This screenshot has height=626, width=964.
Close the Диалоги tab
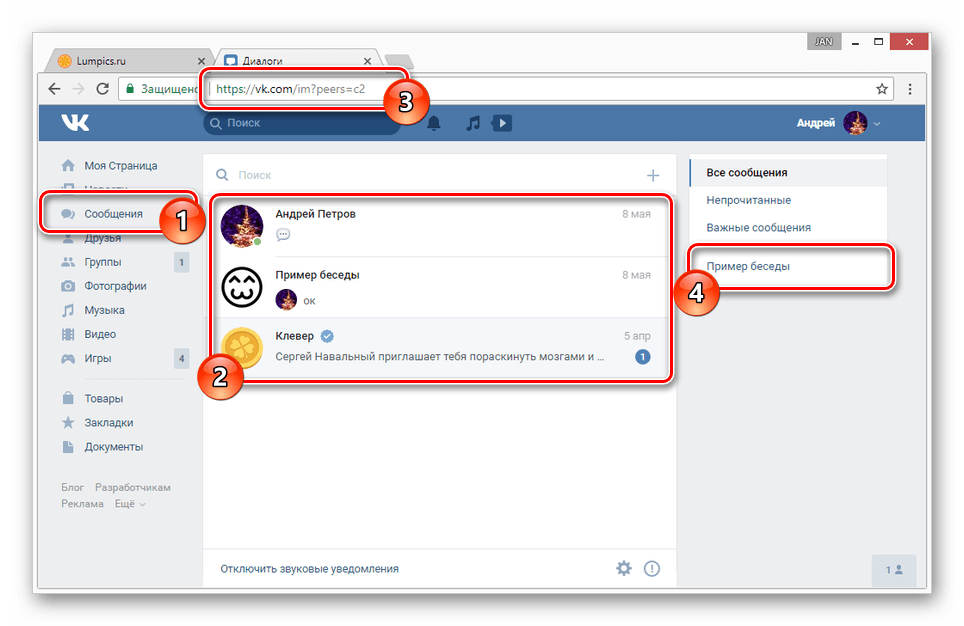click(367, 61)
